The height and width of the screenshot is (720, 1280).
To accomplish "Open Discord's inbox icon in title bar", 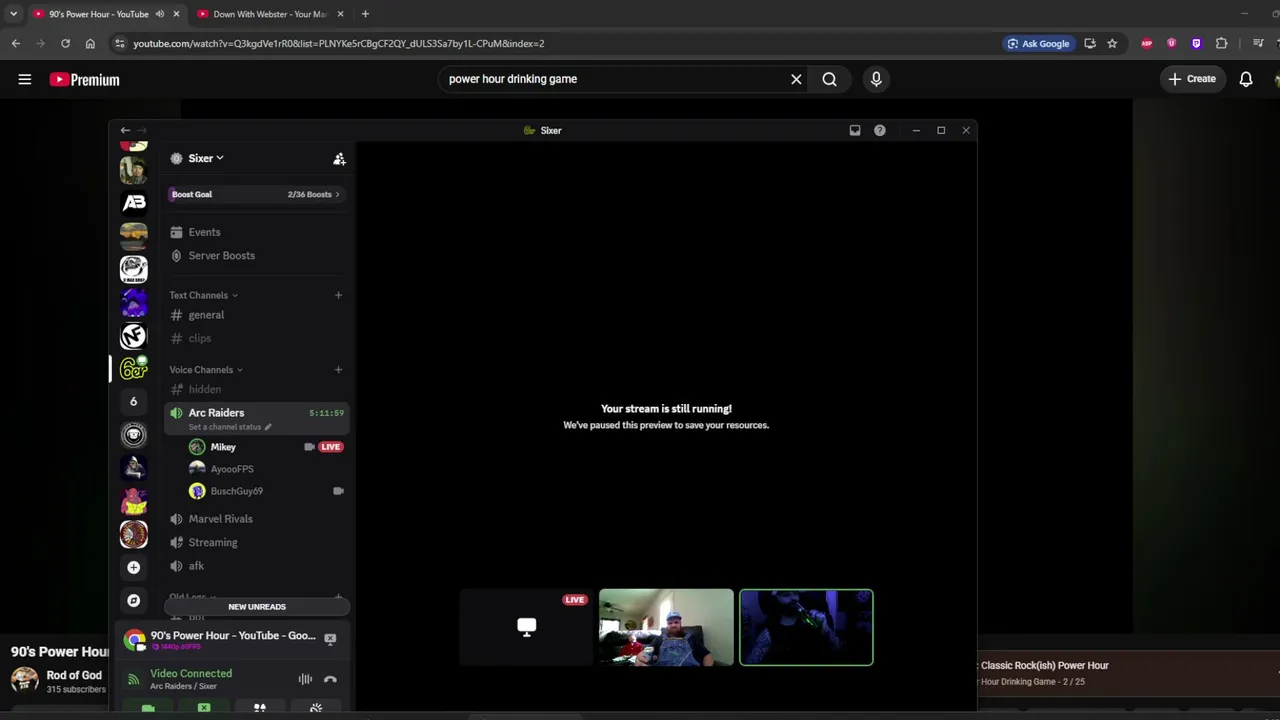I will pos(855,130).
